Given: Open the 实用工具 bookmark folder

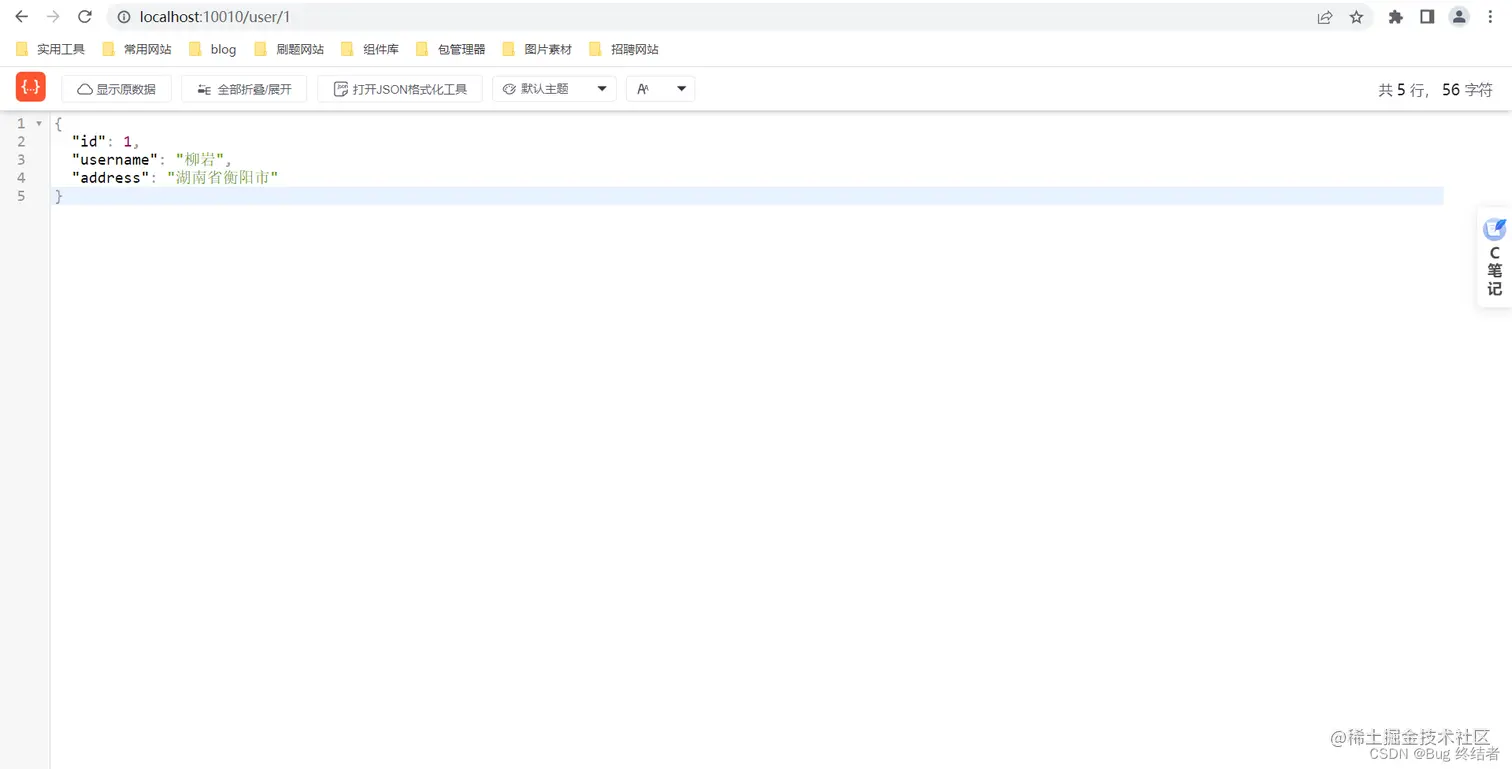Looking at the screenshot, I should click(x=50, y=49).
